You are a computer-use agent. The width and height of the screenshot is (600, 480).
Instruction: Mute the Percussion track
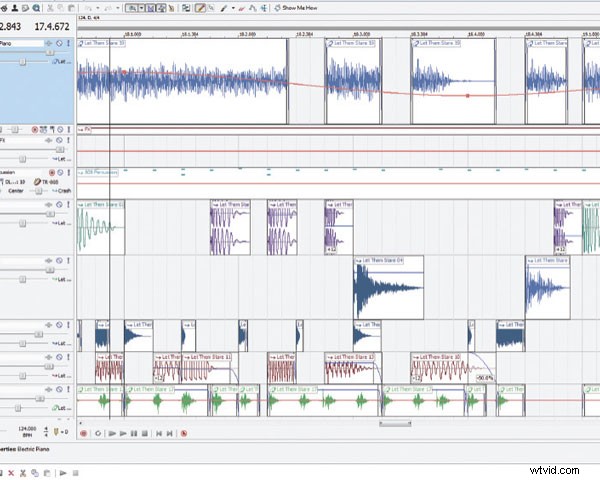coord(60,173)
